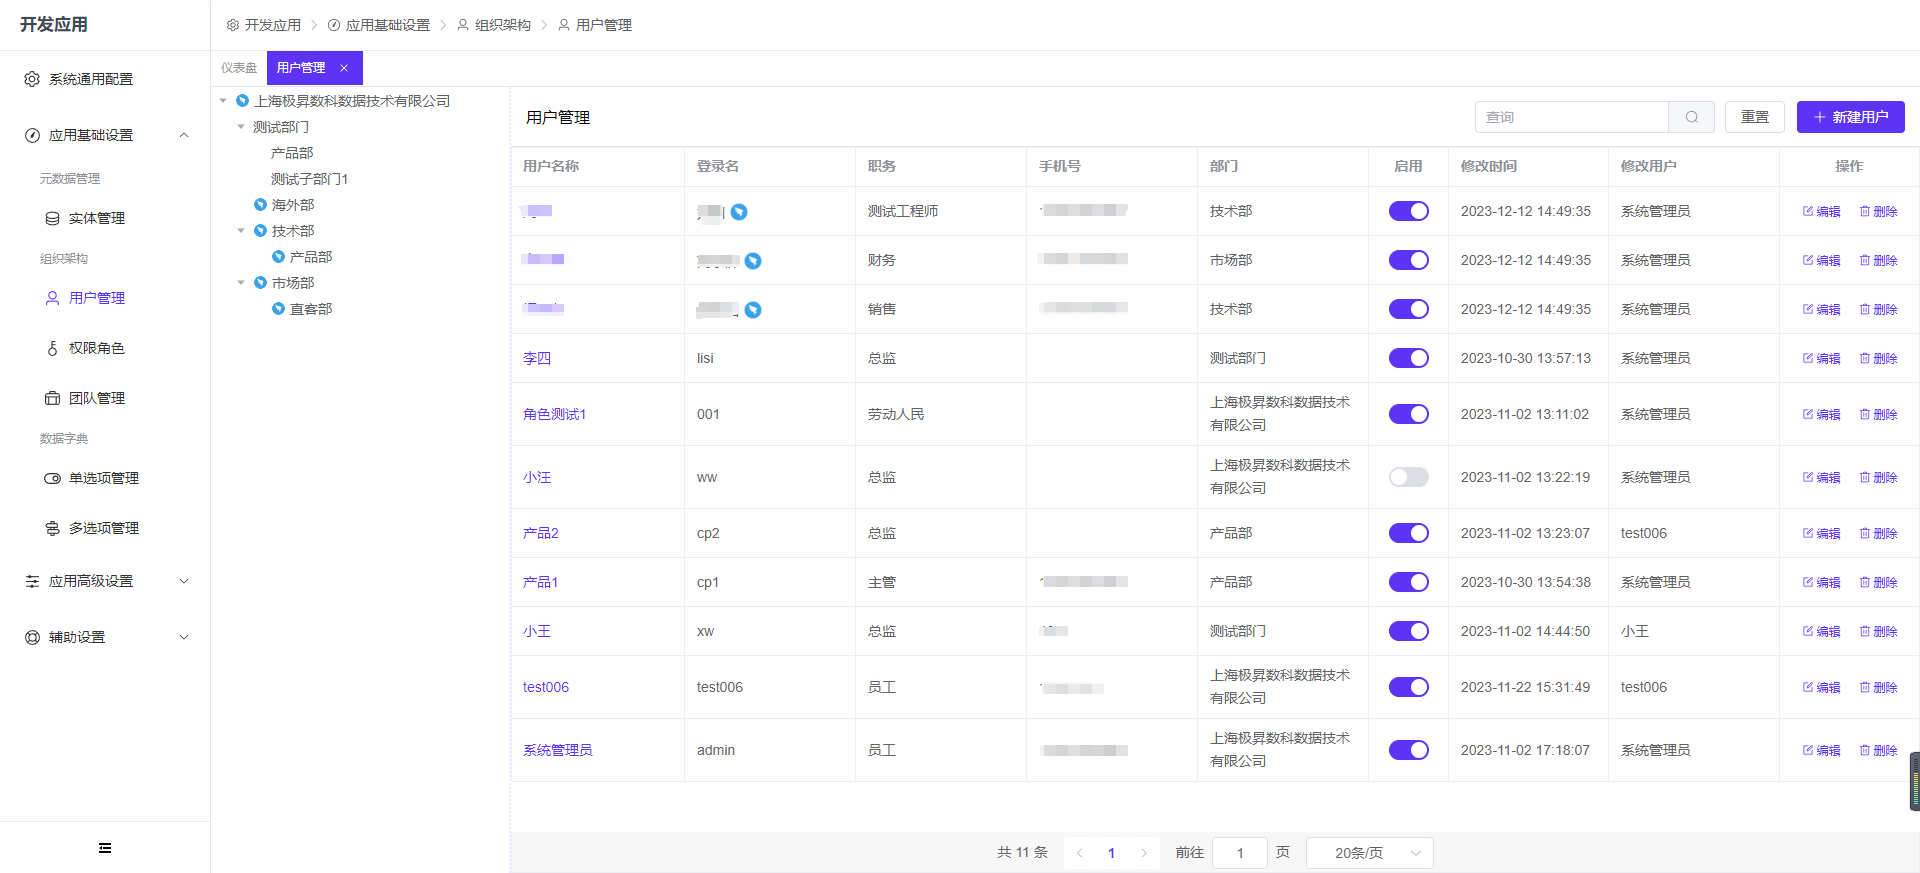Switch to the 仪表盘 tab
The height and width of the screenshot is (873, 1920).
[x=239, y=68]
